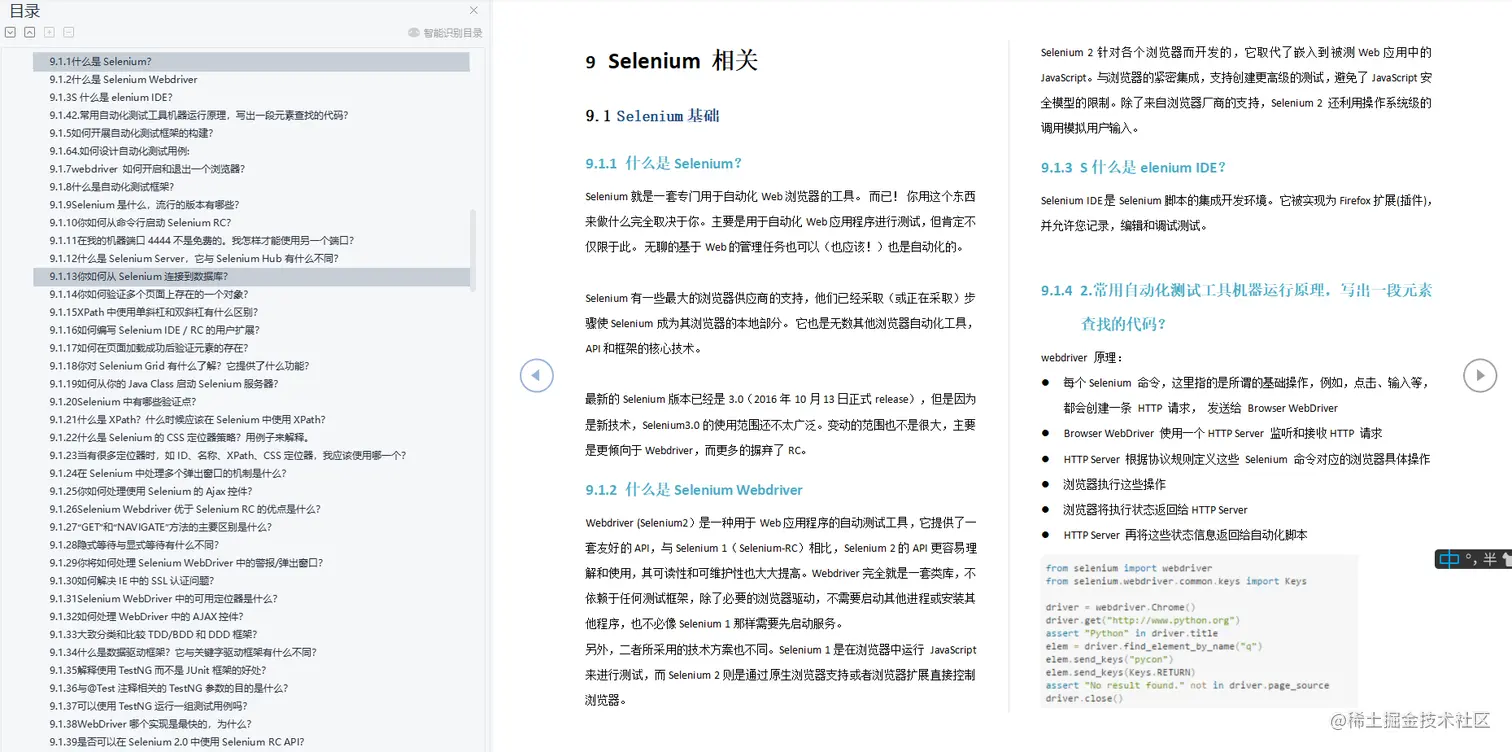Toggle 中 Chinese/English input mode
This screenshot has height=752, width=1512.
[x=1449, y=558]
